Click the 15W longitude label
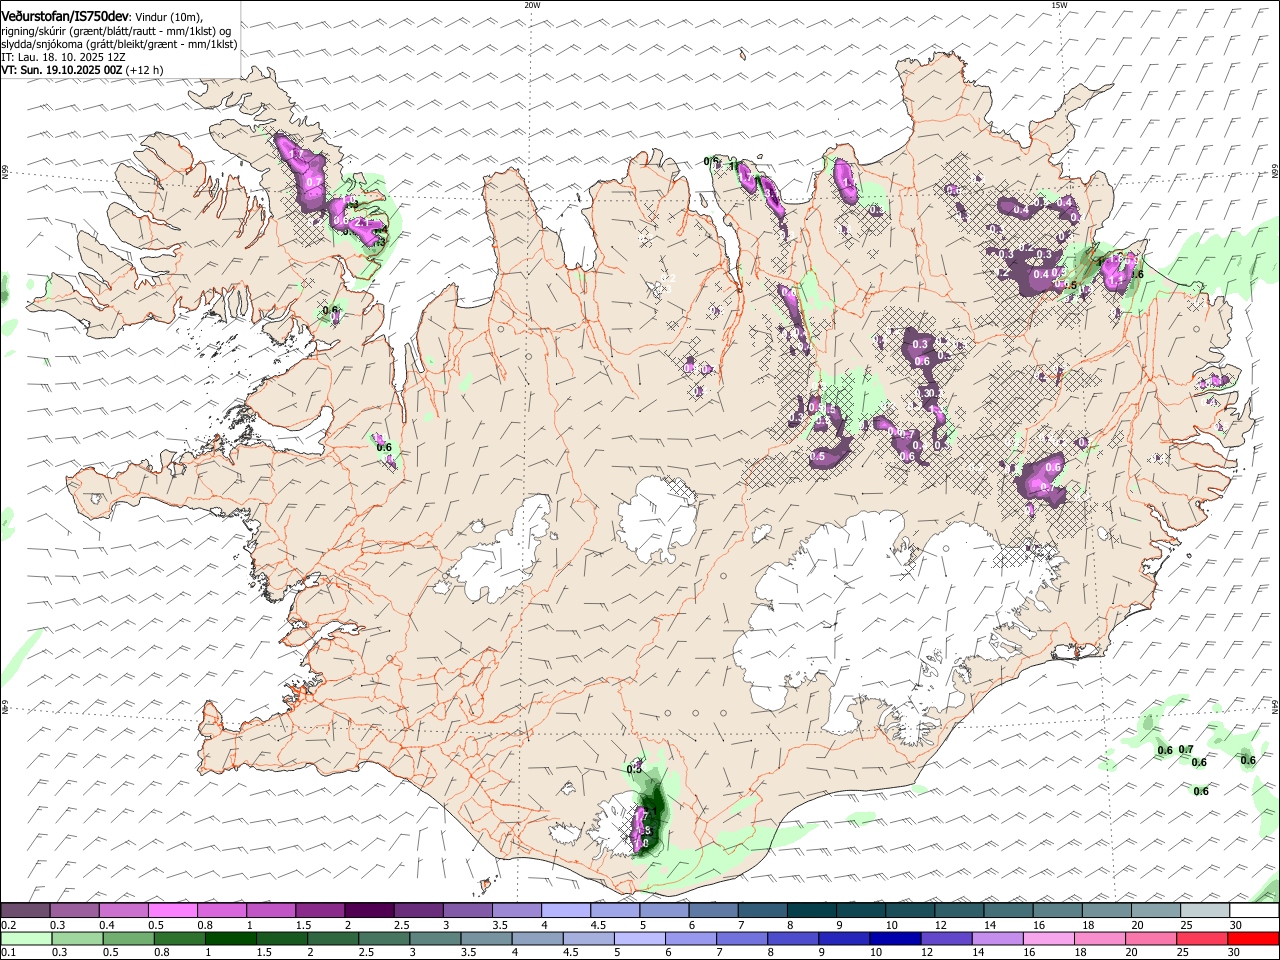 (x=1059, y=5)
